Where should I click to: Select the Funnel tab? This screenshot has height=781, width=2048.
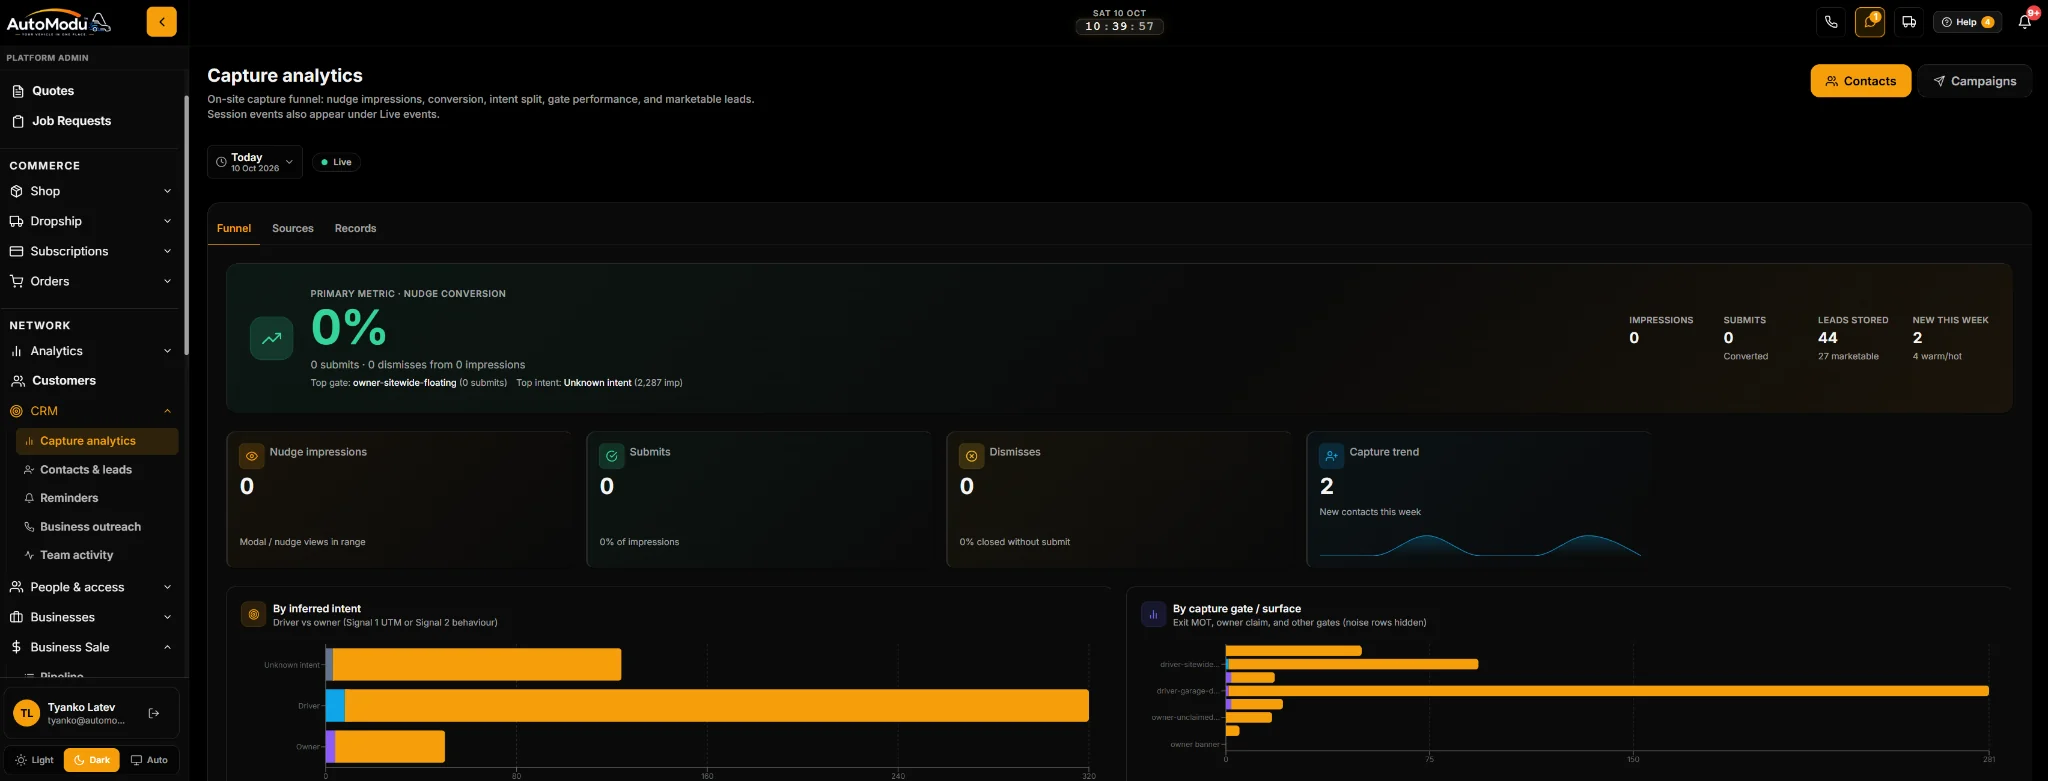[234, 228]
